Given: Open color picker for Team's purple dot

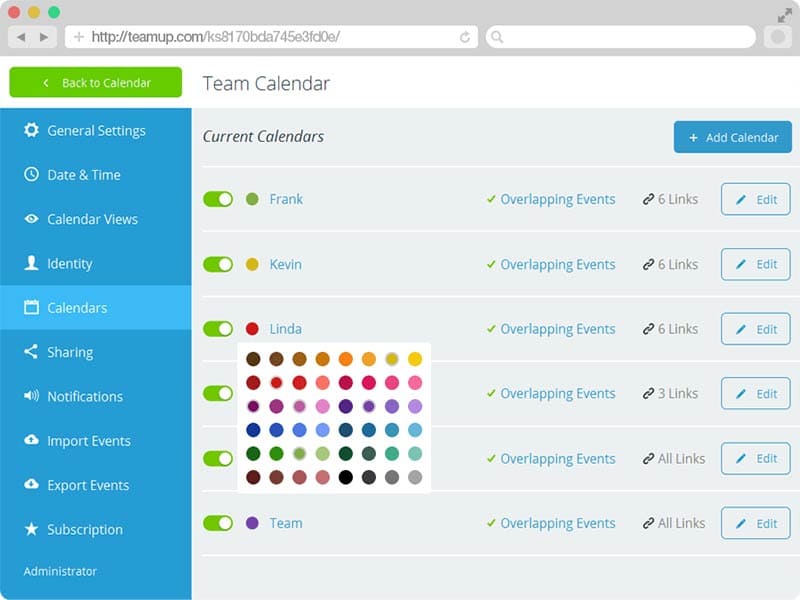Looking at the screenshot, I should tap(252, 523).
